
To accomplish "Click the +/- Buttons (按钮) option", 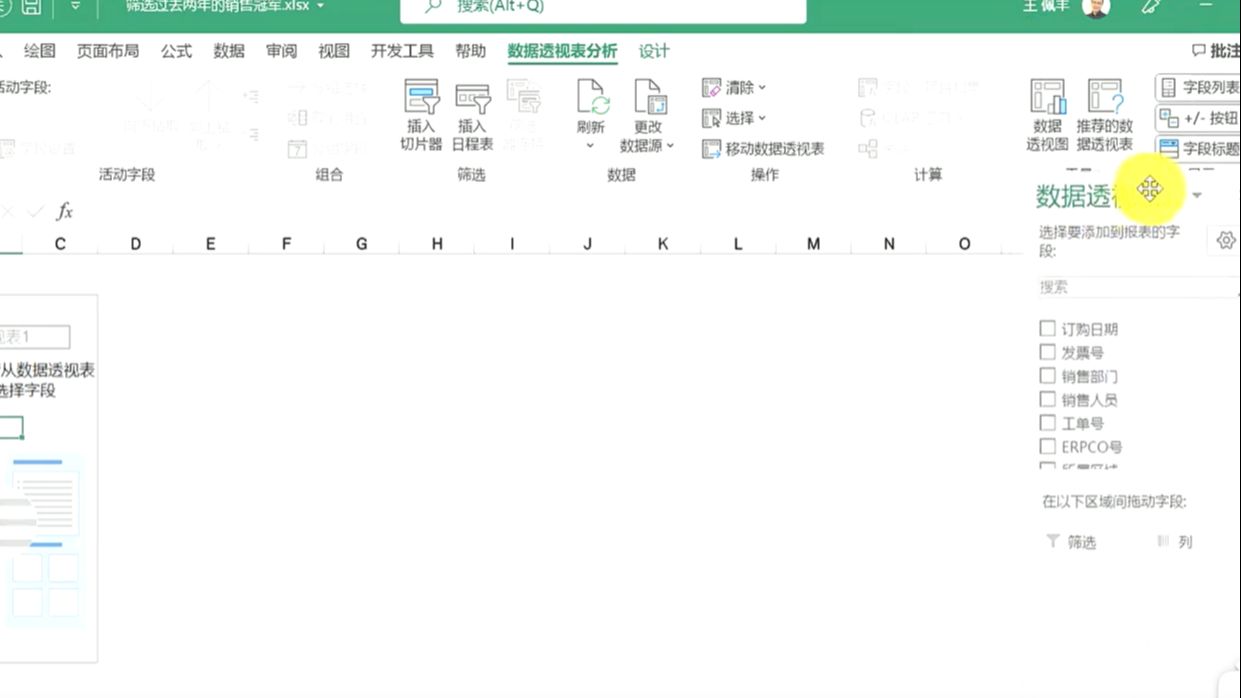I will 1205,118.
